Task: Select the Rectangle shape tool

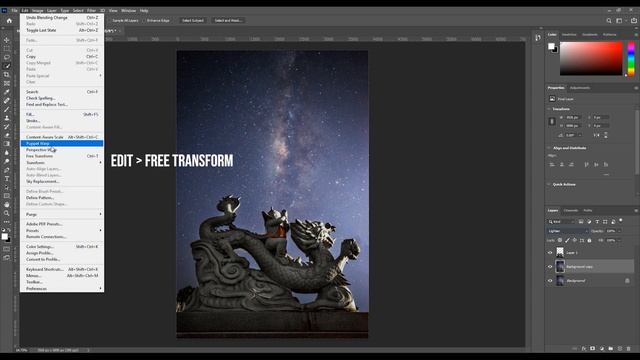Action: (x=7, y=196)
